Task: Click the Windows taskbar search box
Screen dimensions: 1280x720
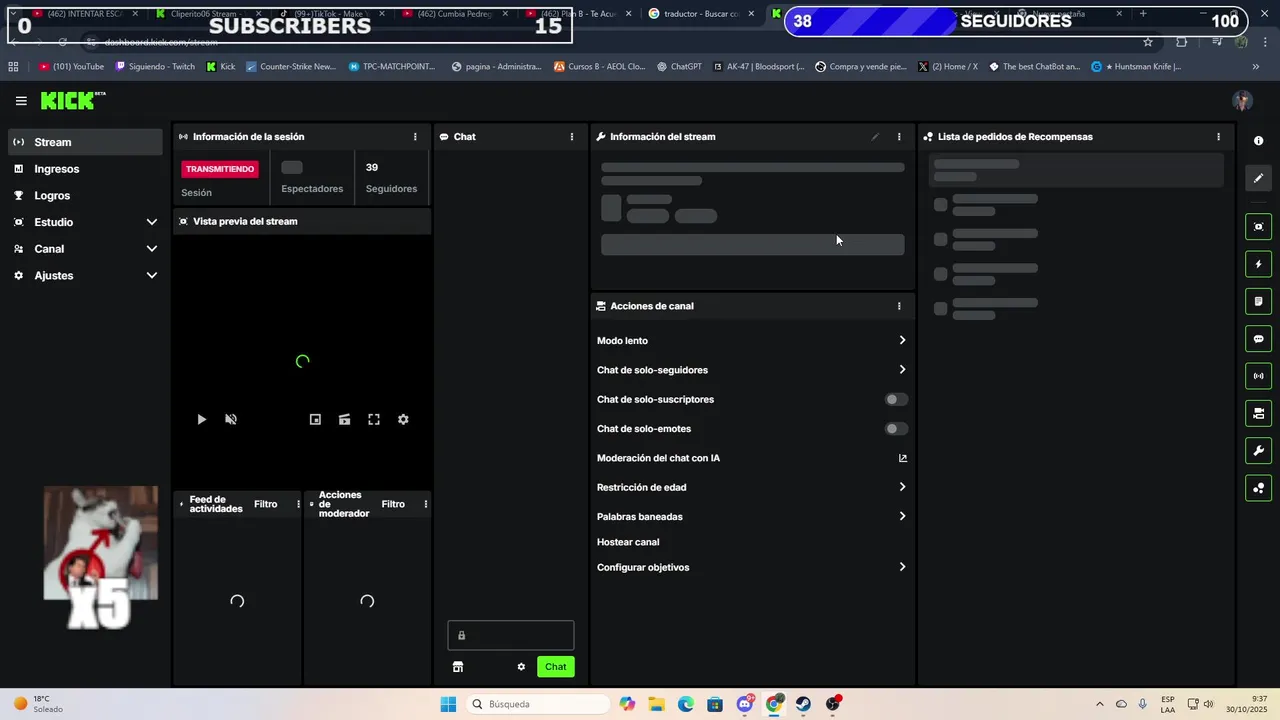Action: click(x=538, y=704)
